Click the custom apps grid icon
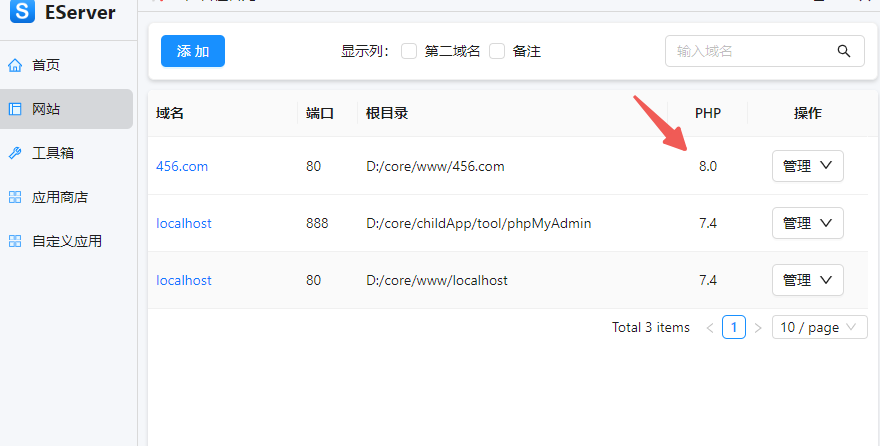The image size is (880, 446). tap(15, 241)
